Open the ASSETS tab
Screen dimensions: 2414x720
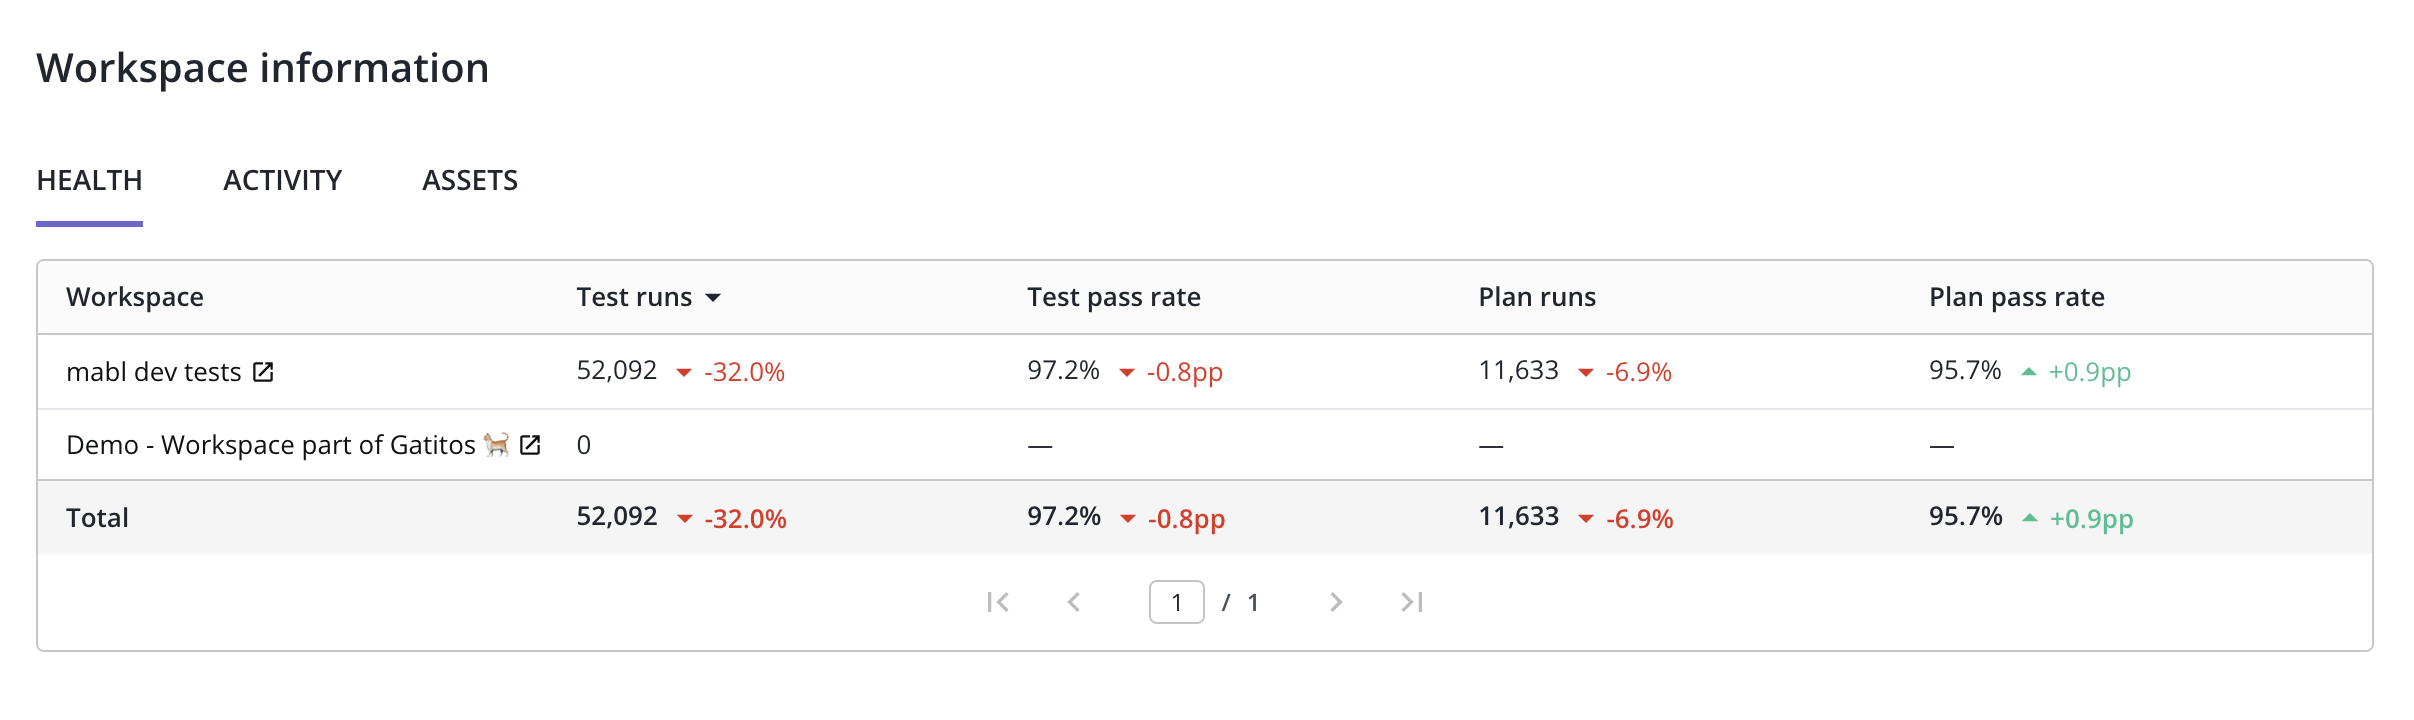click(470, 181)
